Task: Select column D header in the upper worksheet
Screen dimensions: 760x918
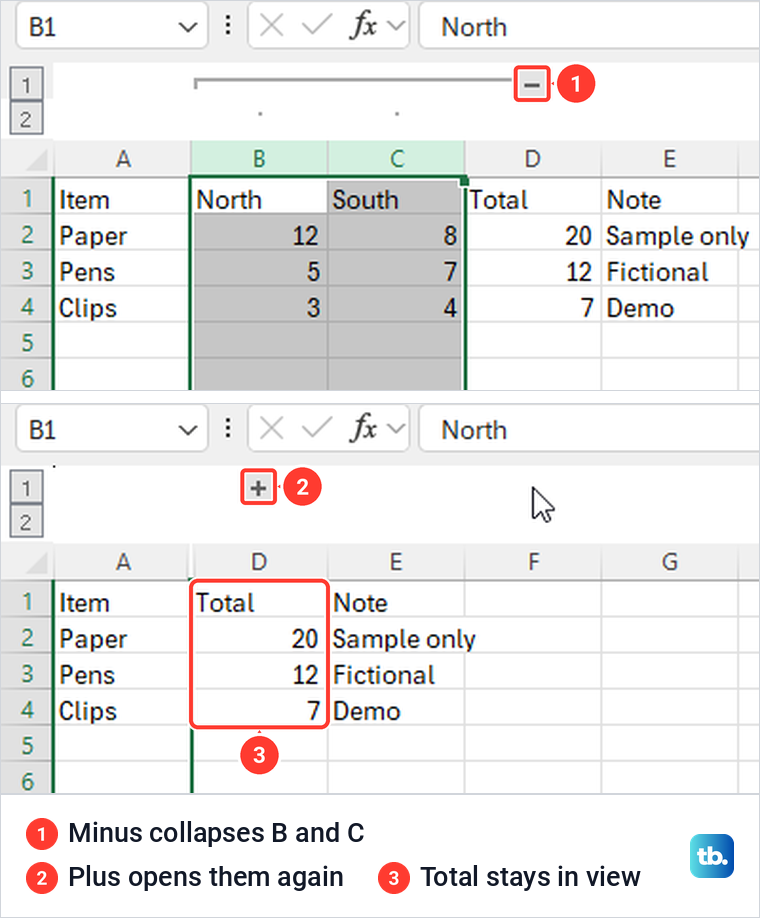Action: [x=533, y=159]
